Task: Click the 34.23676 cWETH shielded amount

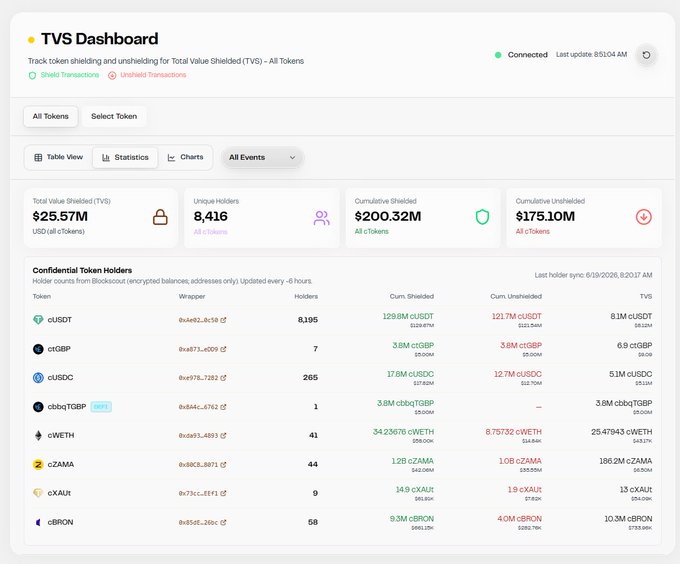Action: click(403, 432)
